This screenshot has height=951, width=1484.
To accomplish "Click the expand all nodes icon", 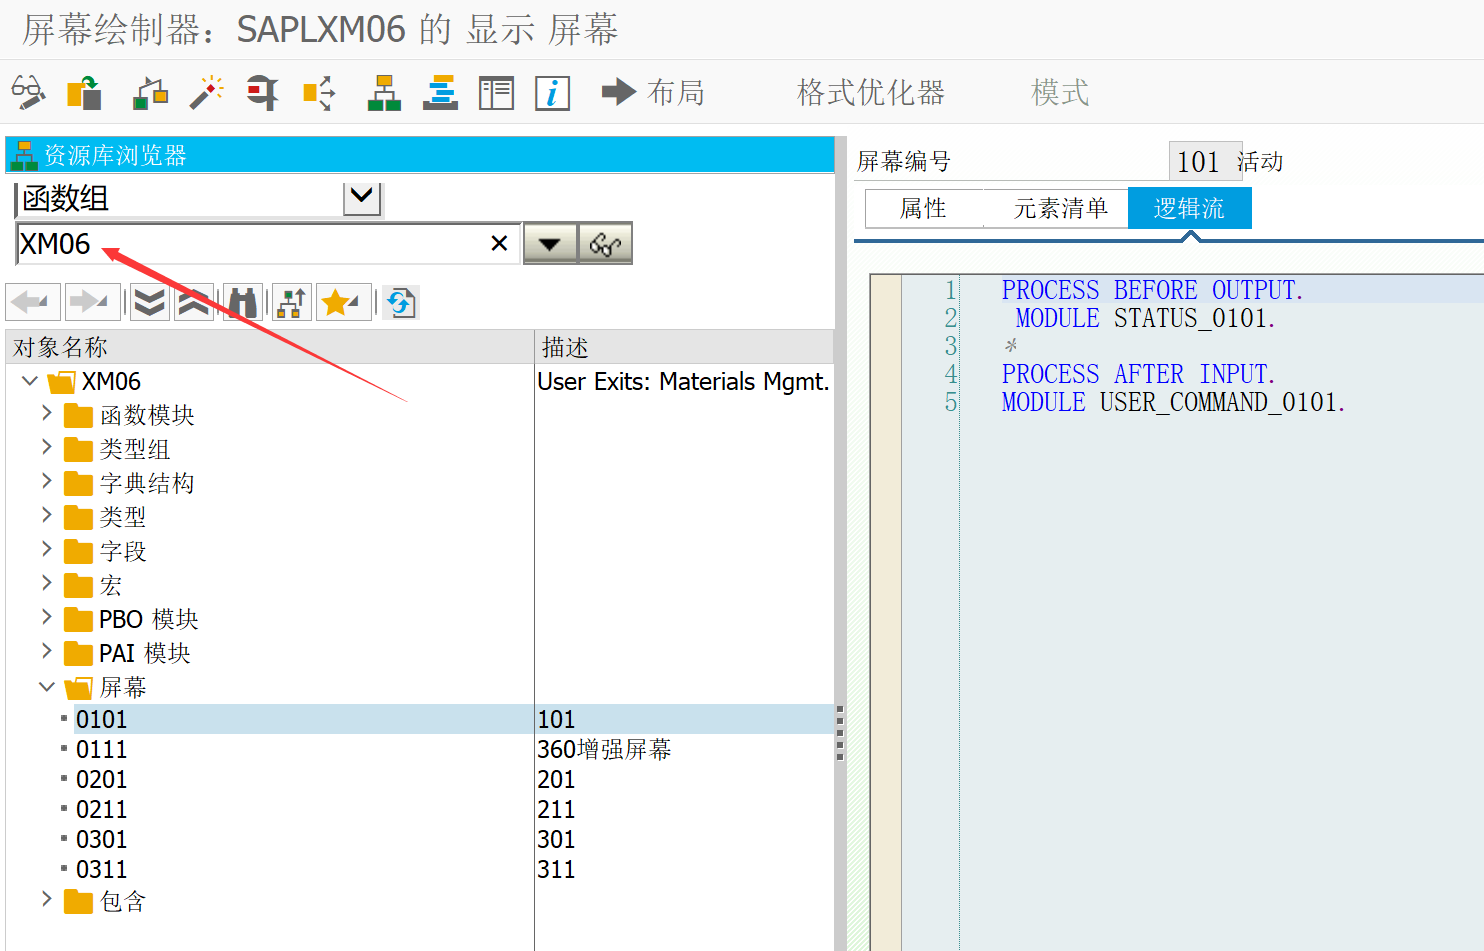I will pyautogui.click(x=150, y=302).
